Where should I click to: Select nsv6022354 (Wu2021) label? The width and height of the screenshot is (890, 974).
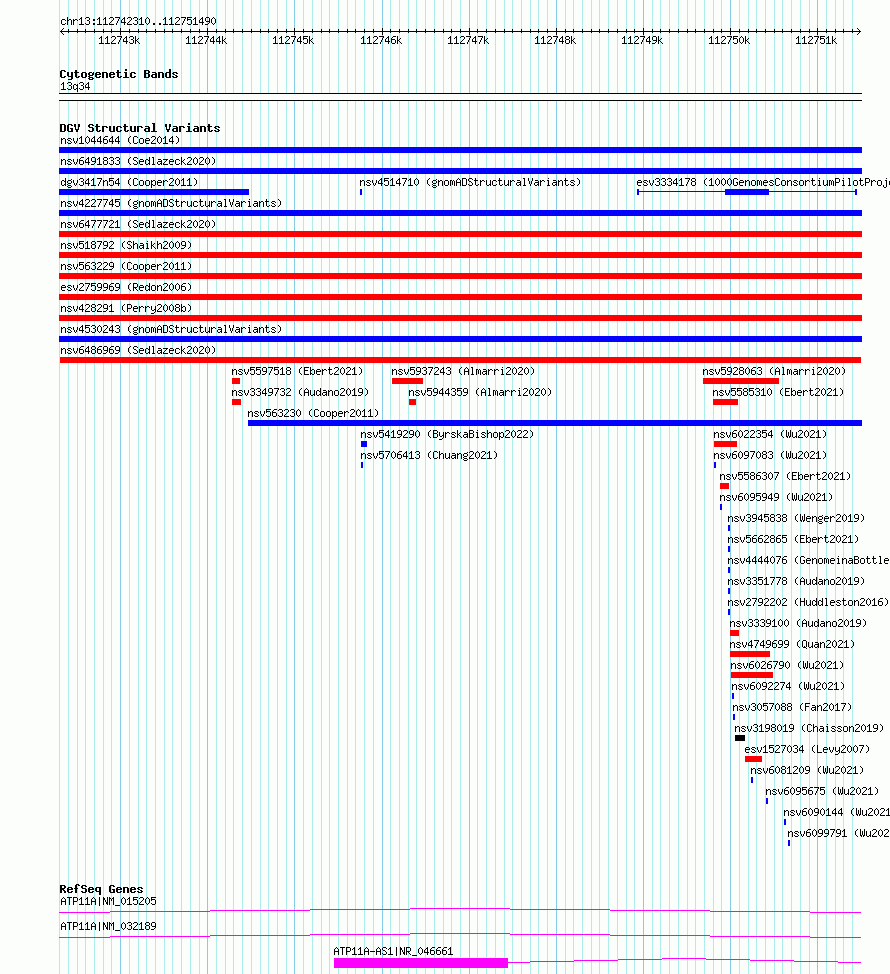pyautogui.click(x=770, y=434)
